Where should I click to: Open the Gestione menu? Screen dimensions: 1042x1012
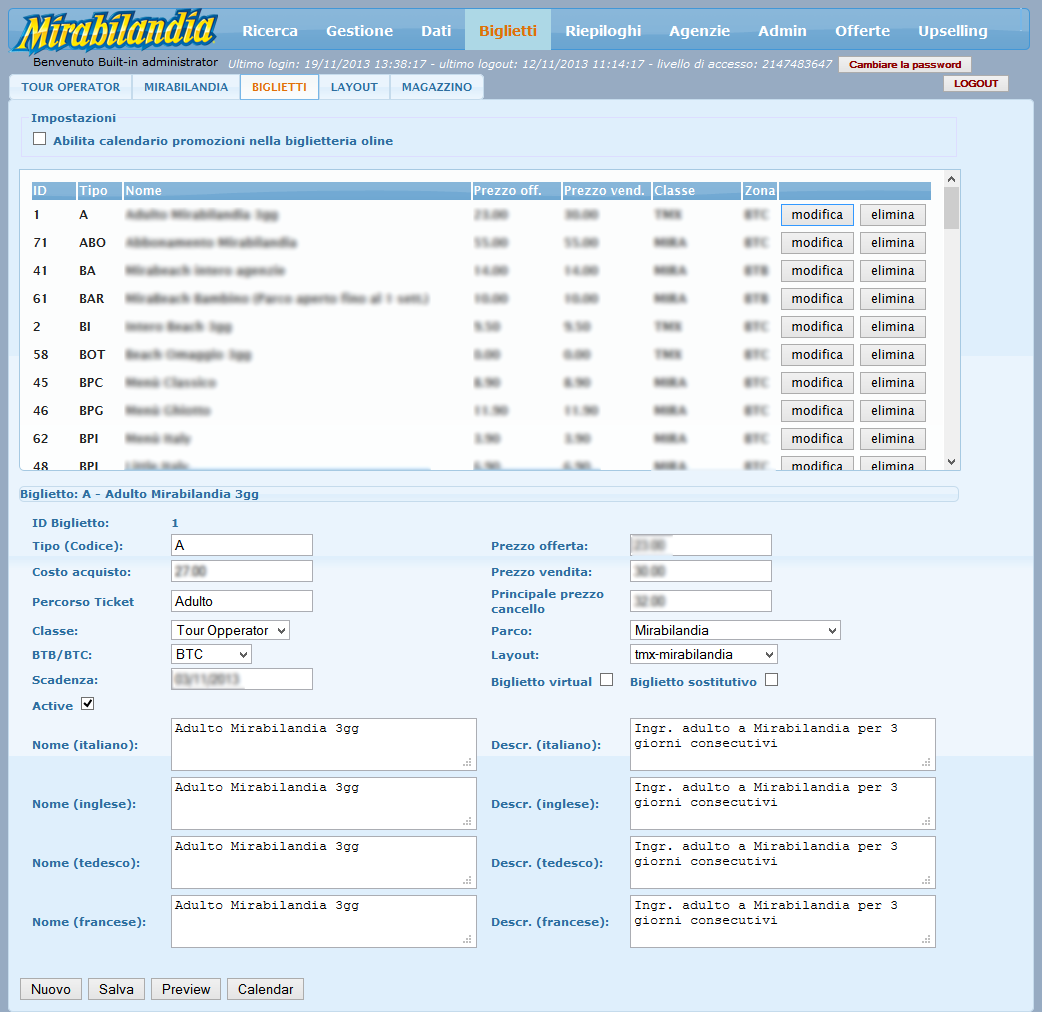point(360,31)
